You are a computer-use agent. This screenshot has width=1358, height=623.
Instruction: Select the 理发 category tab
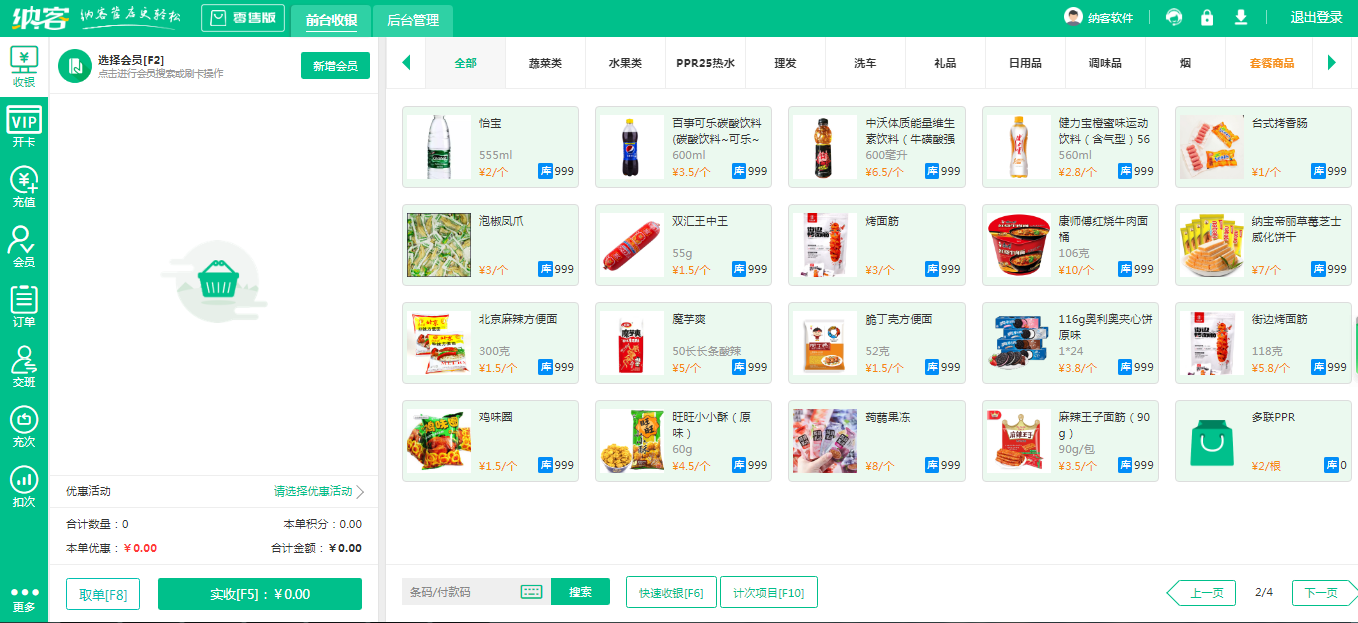[786, 63]
